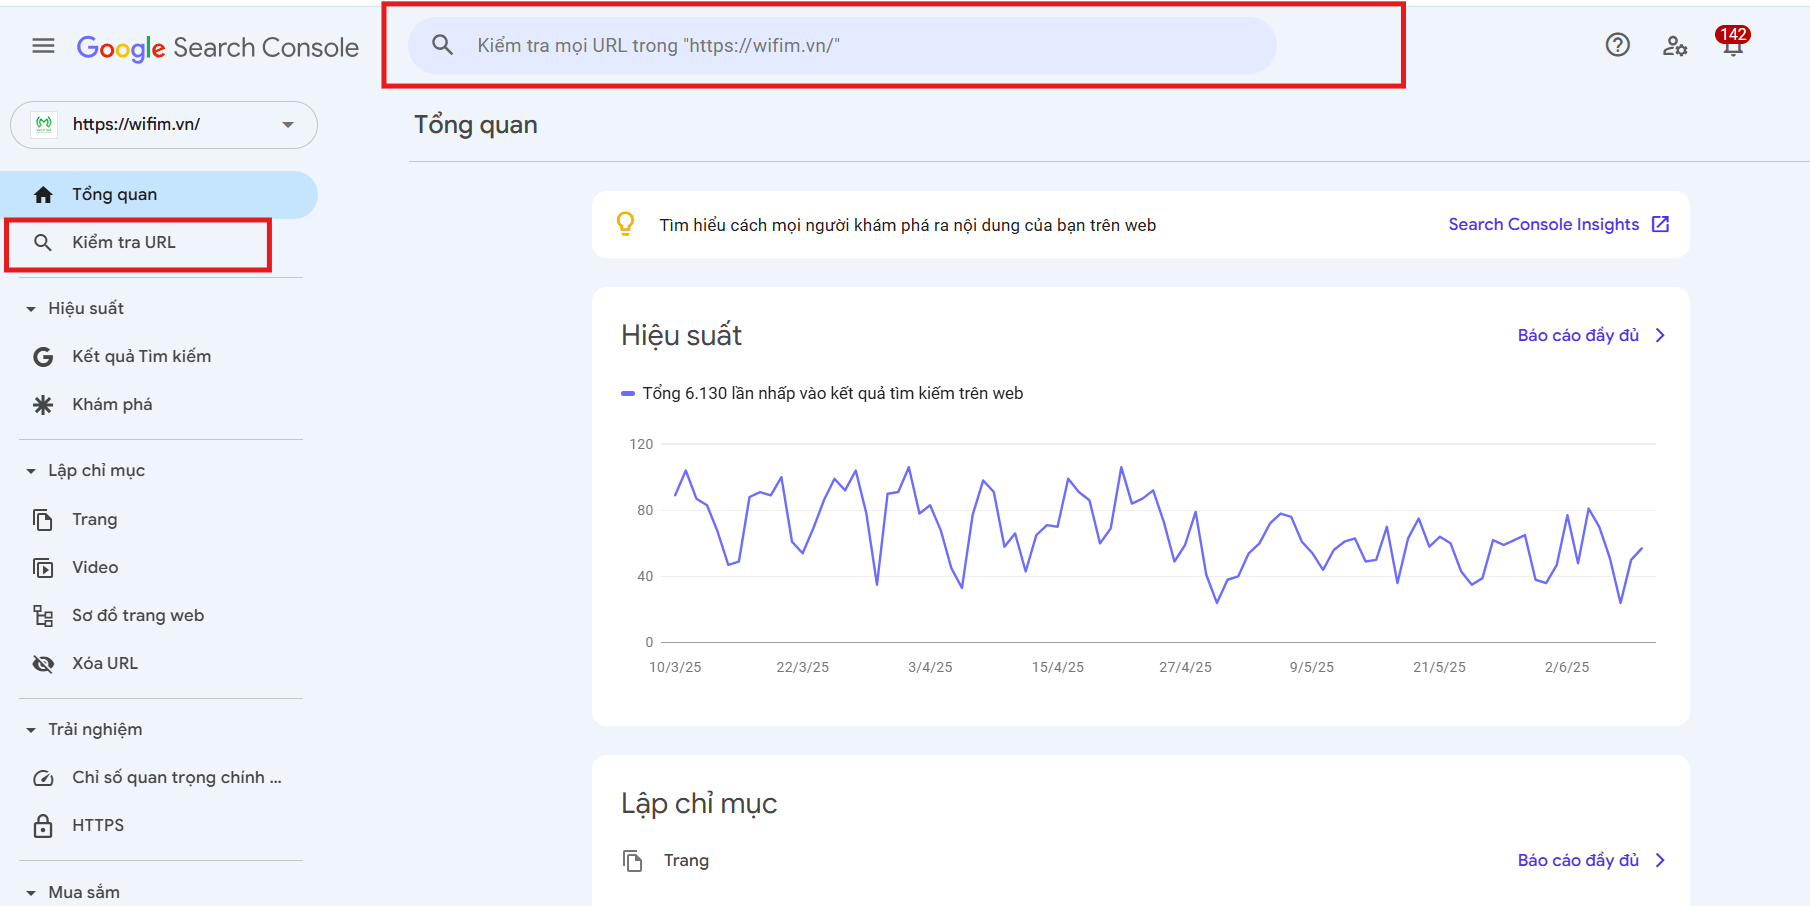Click the Xóa URL crossed-eye icon
The height and width of the screenshot is (906, 1810).
(x=43, y=664)
